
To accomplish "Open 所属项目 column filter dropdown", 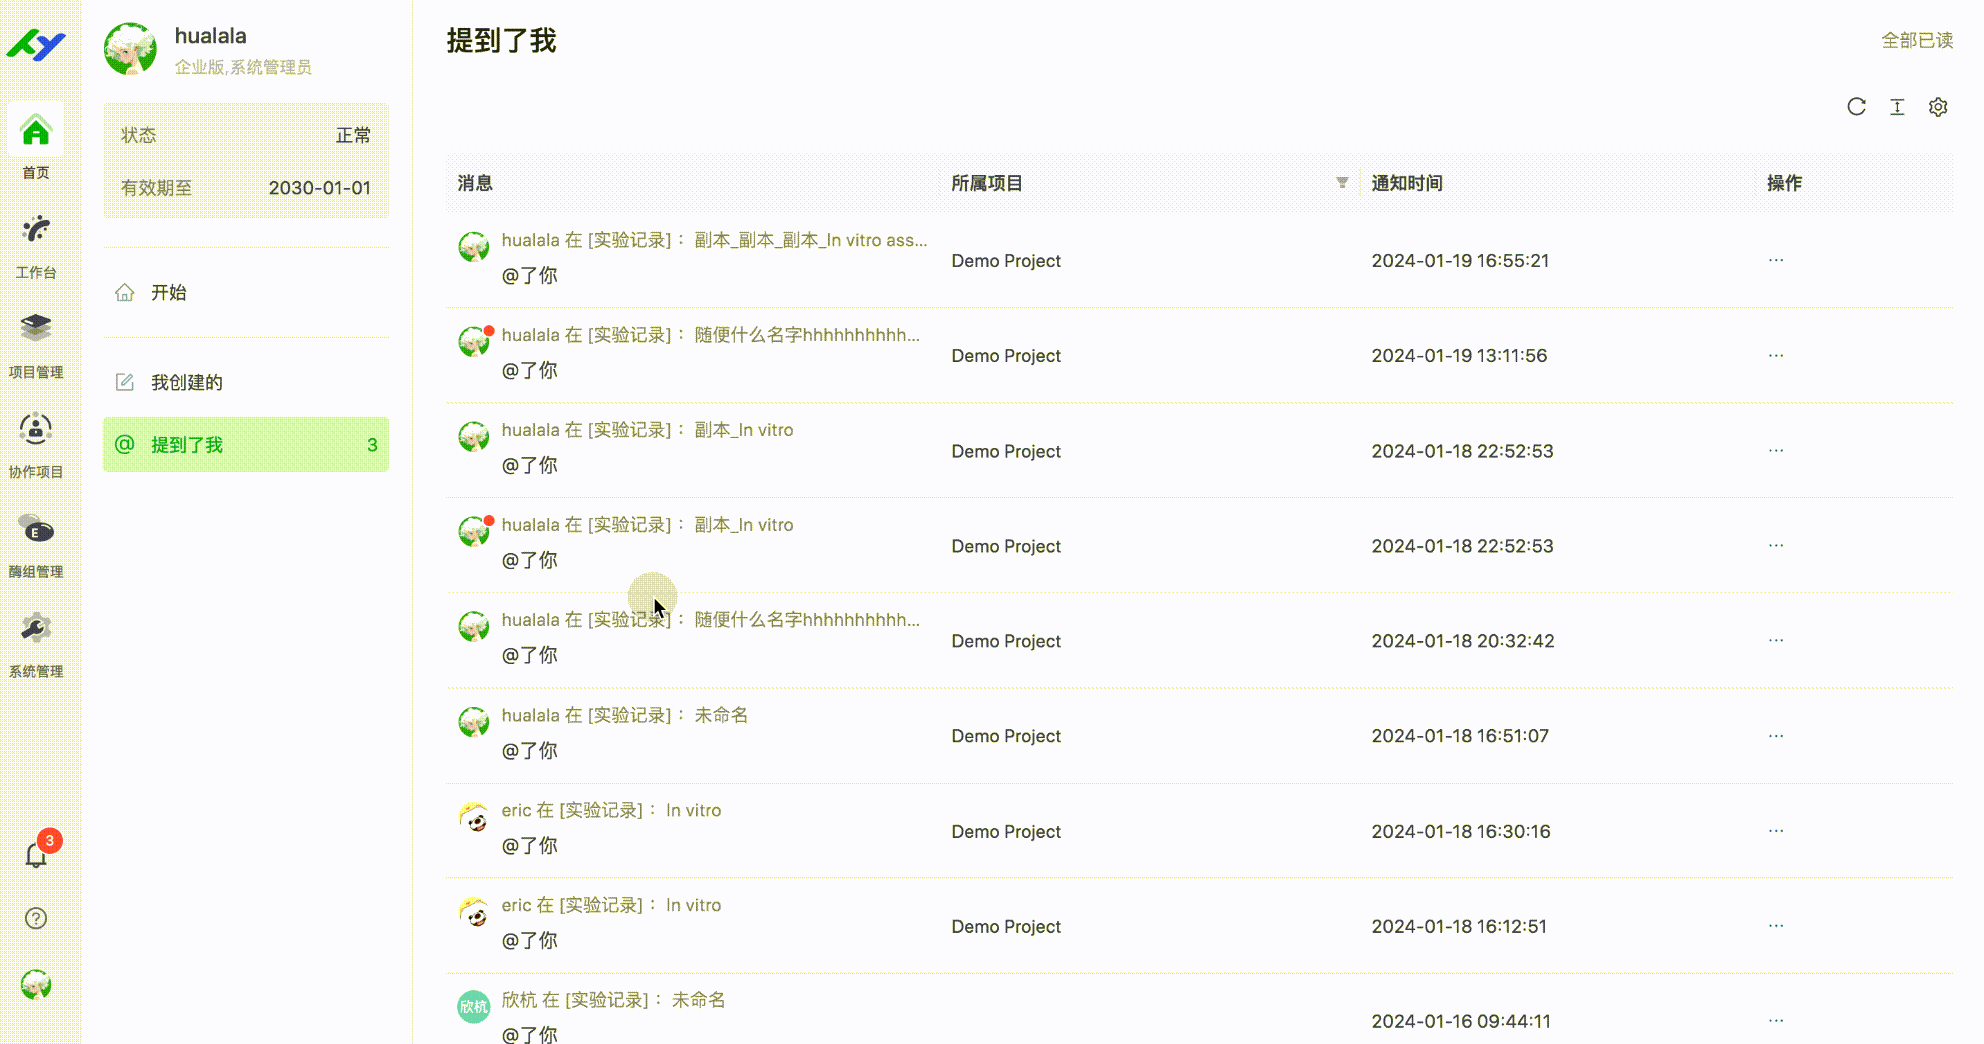I will 1342,183.
